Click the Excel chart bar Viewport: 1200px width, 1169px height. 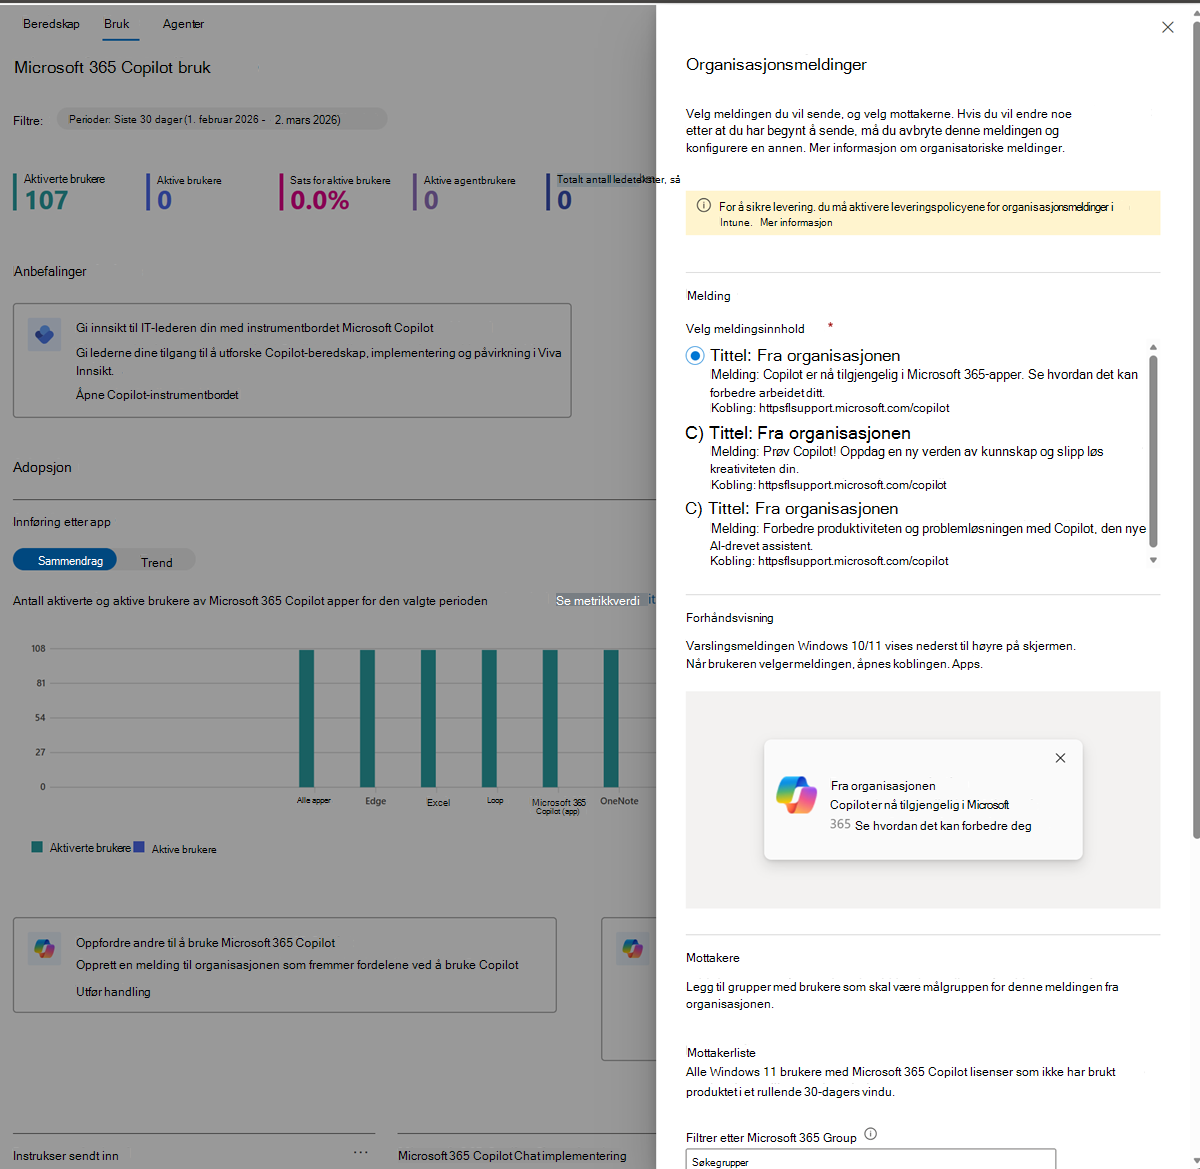[428, 718]
